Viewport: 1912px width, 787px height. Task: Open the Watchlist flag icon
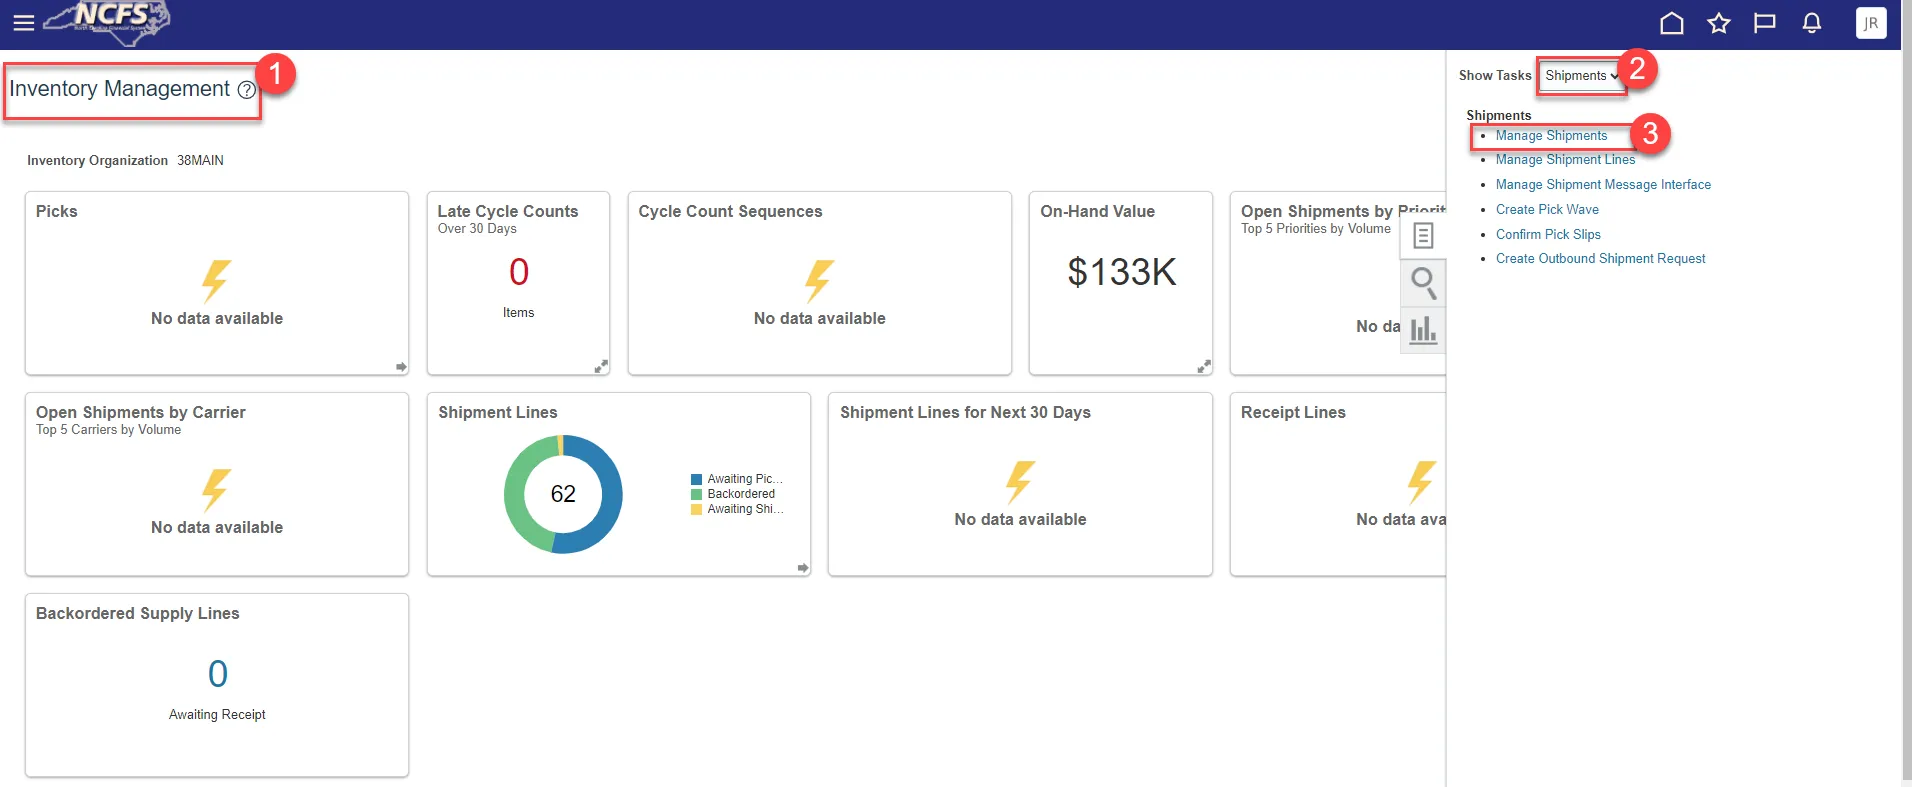click(1764, 23)
